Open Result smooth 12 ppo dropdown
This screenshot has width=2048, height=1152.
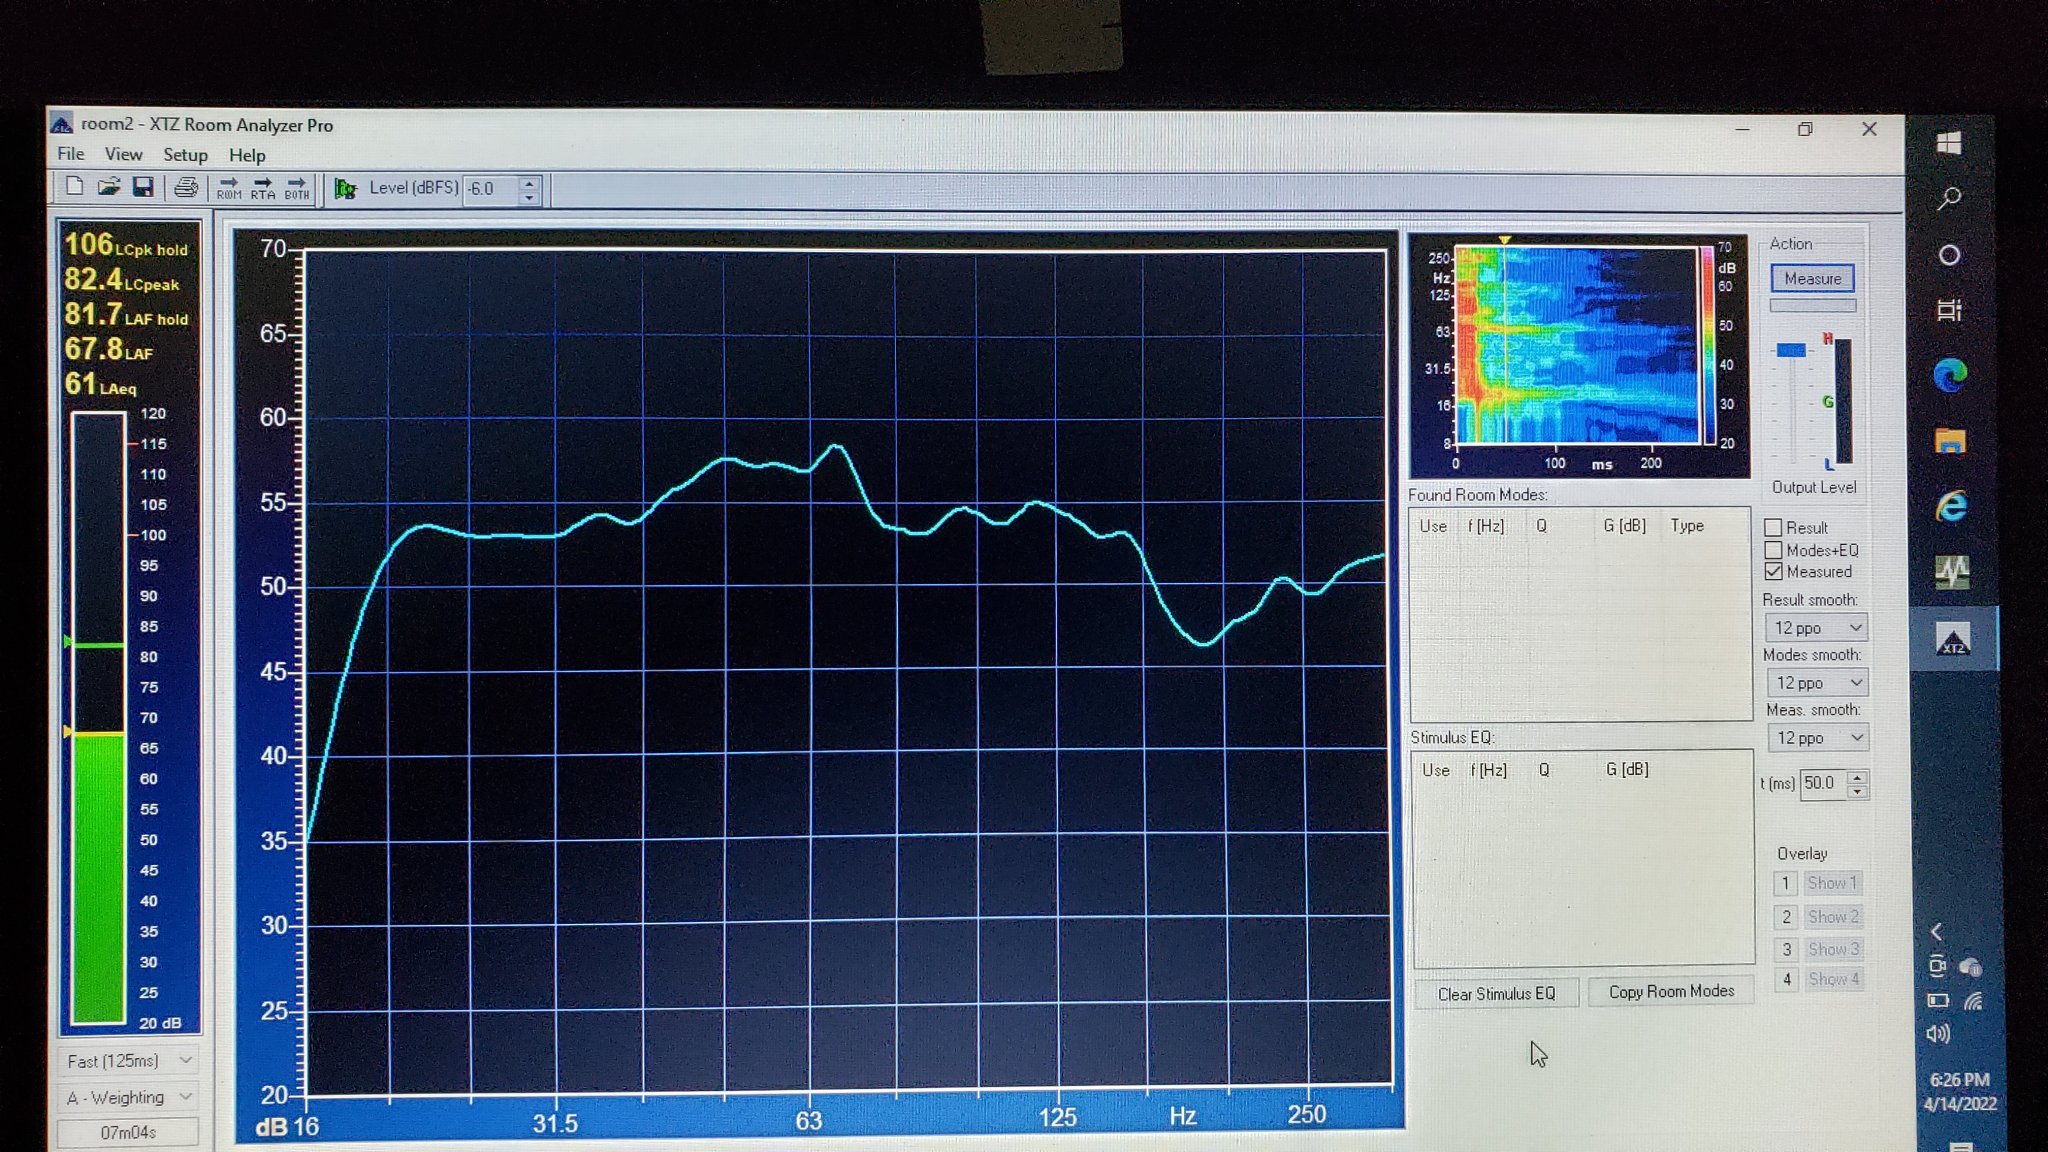click(x=1816, y=628)
